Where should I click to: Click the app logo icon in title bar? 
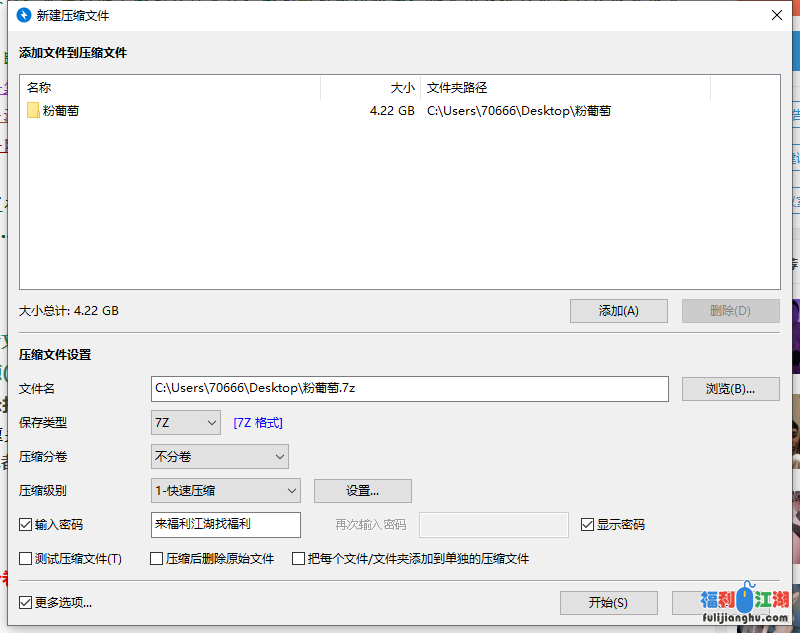(24, 15)
